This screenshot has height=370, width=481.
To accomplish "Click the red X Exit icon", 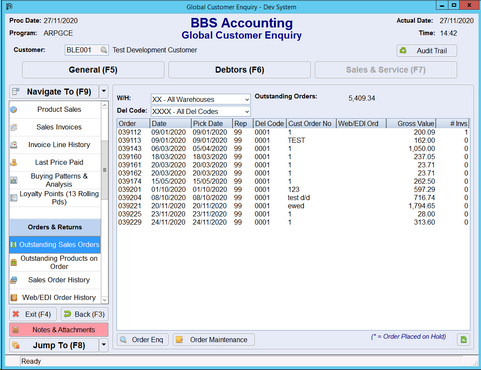I will (16, 314).
